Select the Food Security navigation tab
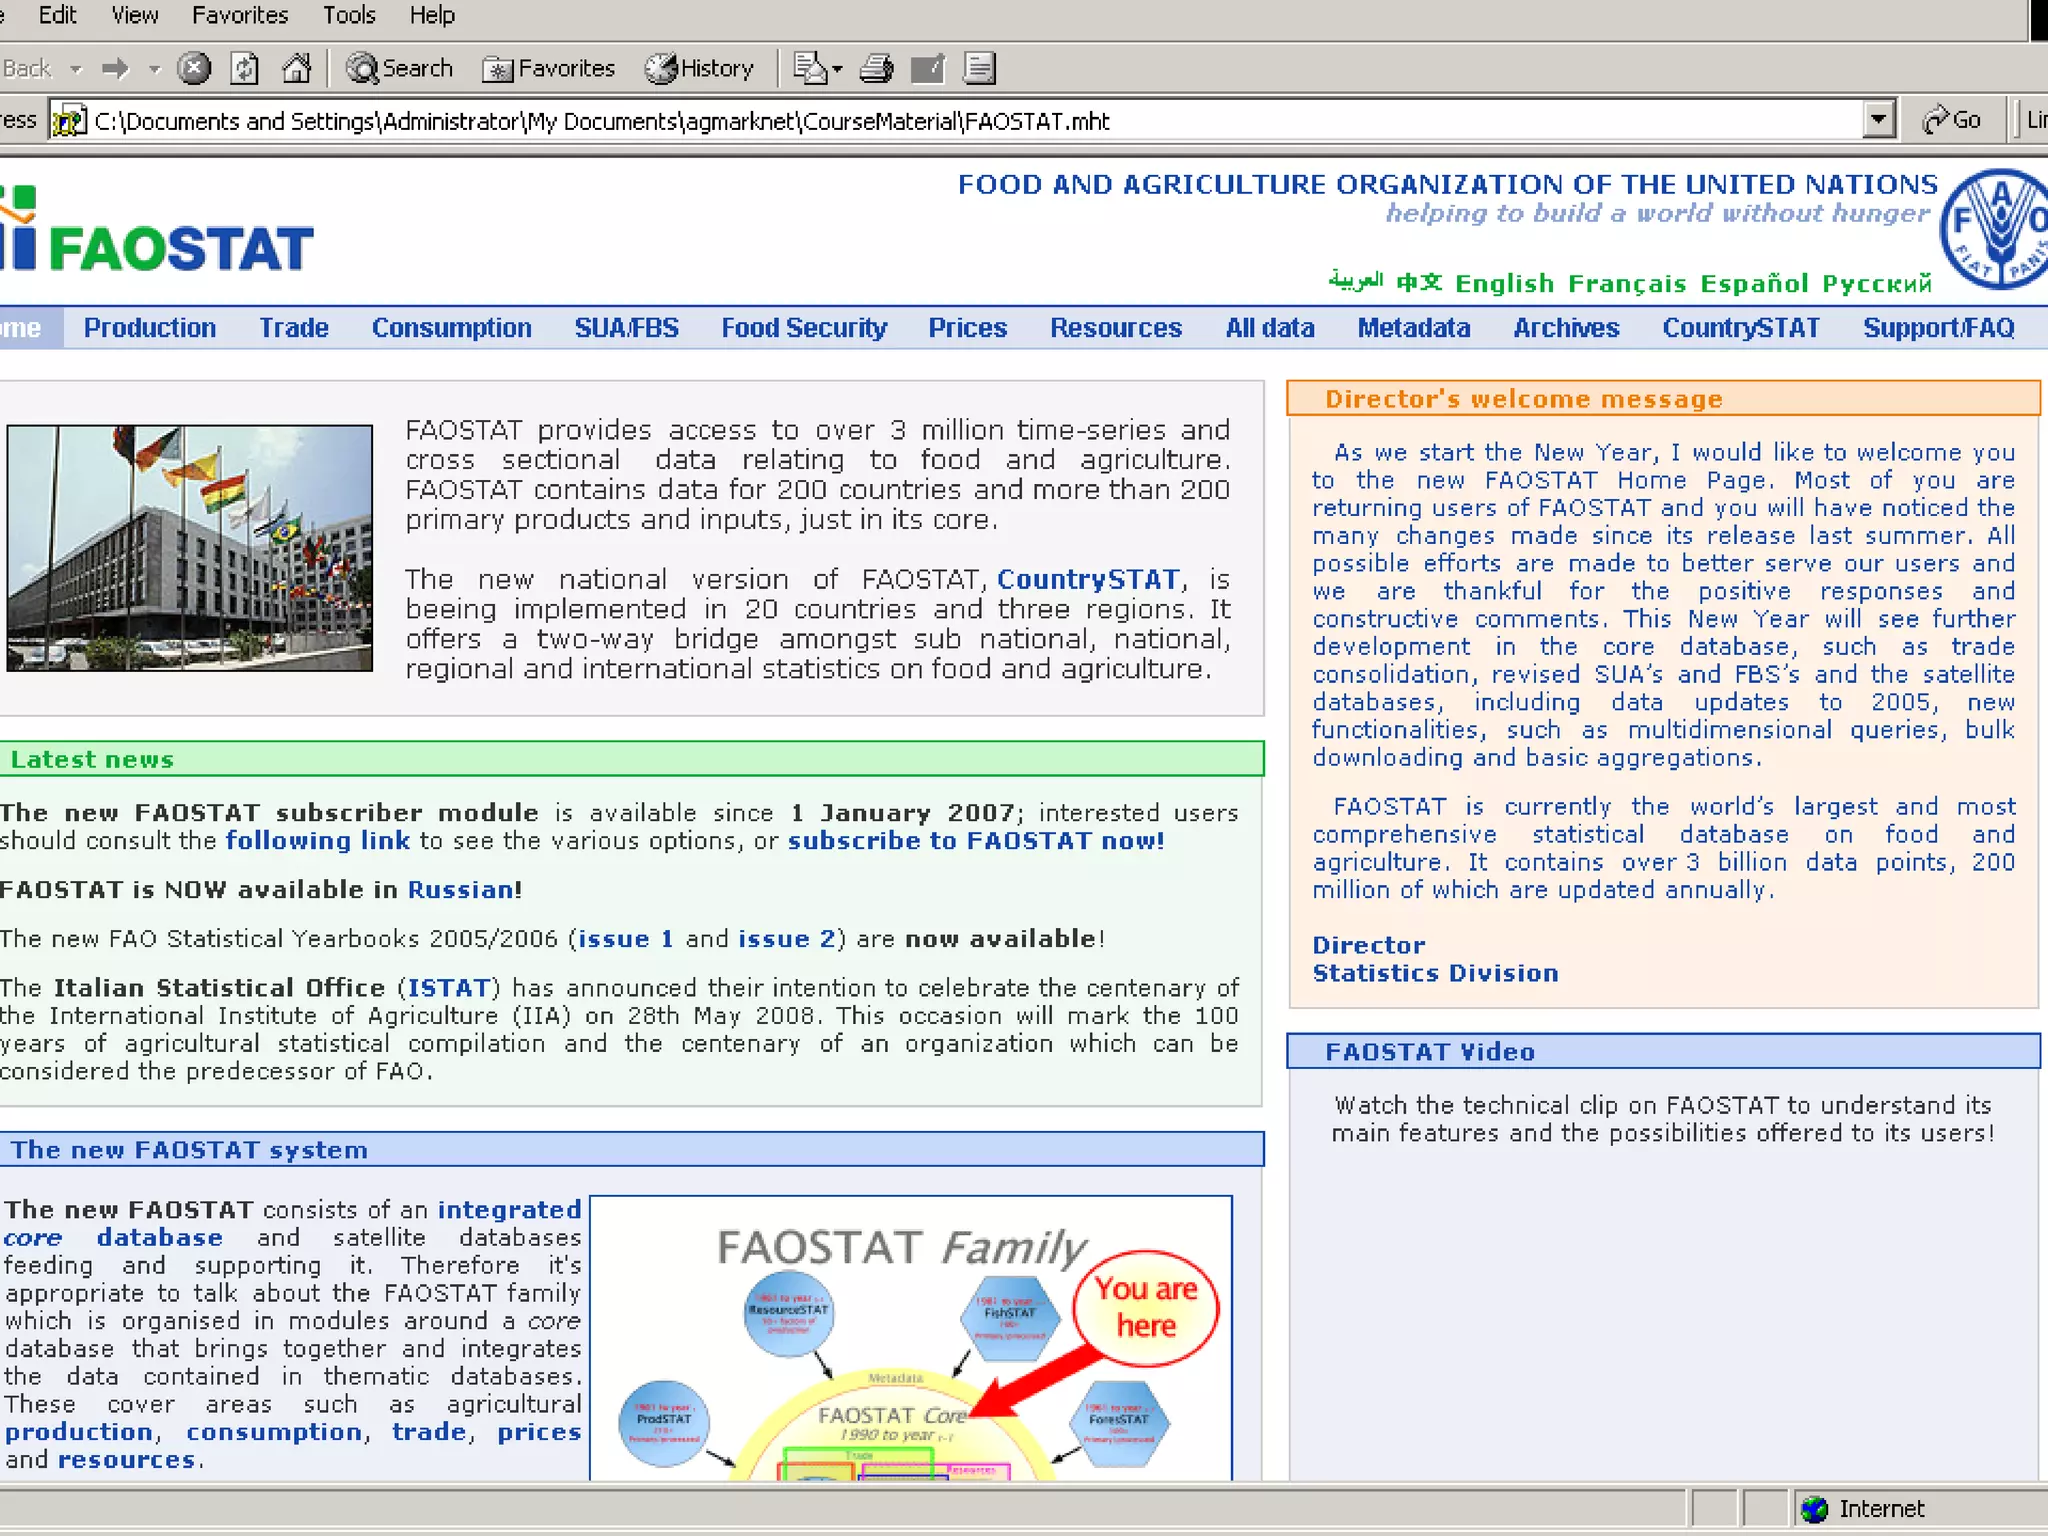 804,328
